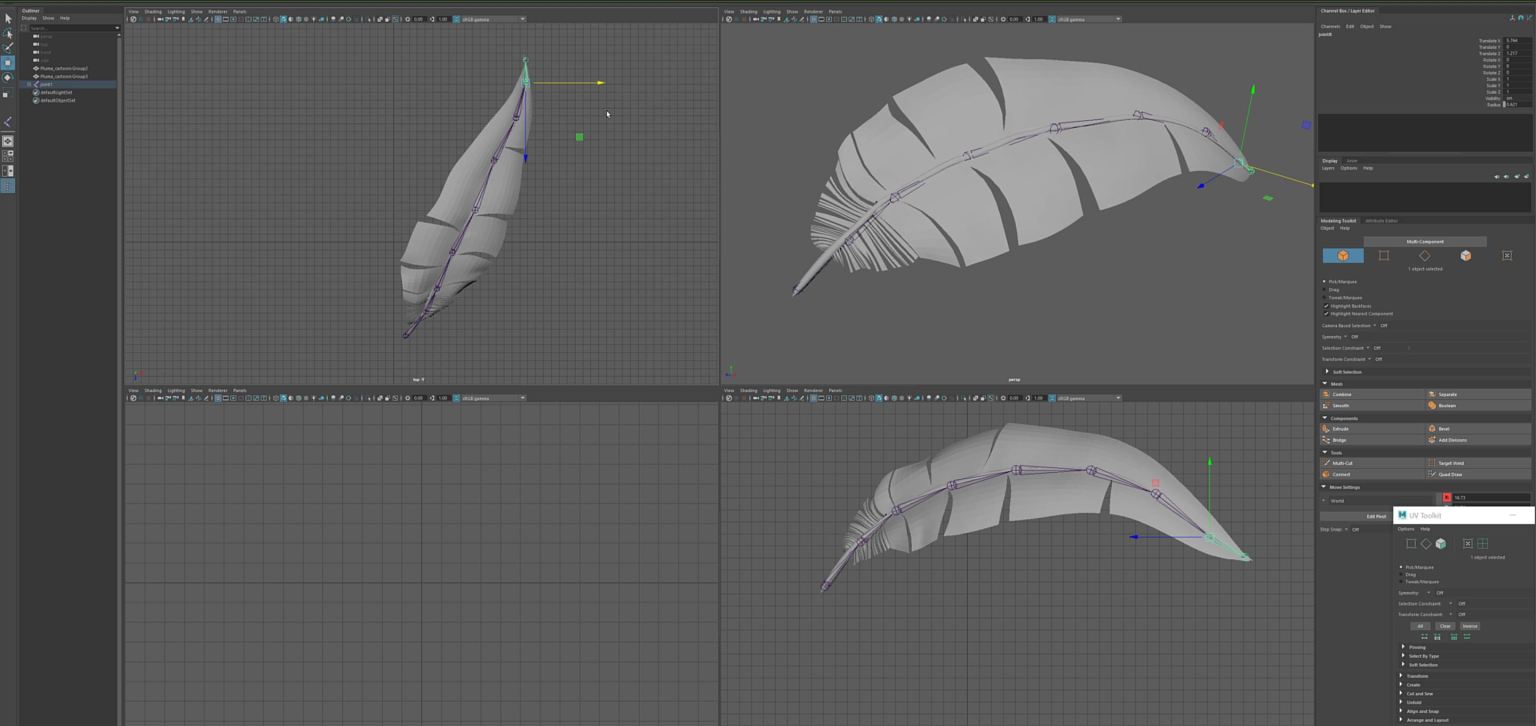Switch to Edge selection in Modeling Toolkit

[x=1384, y=256]
